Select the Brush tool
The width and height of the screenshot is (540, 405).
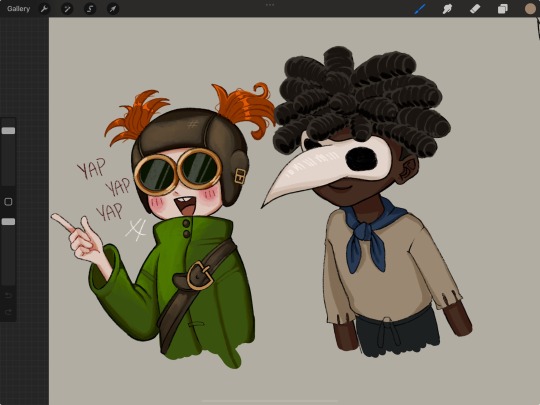[420, 9]
